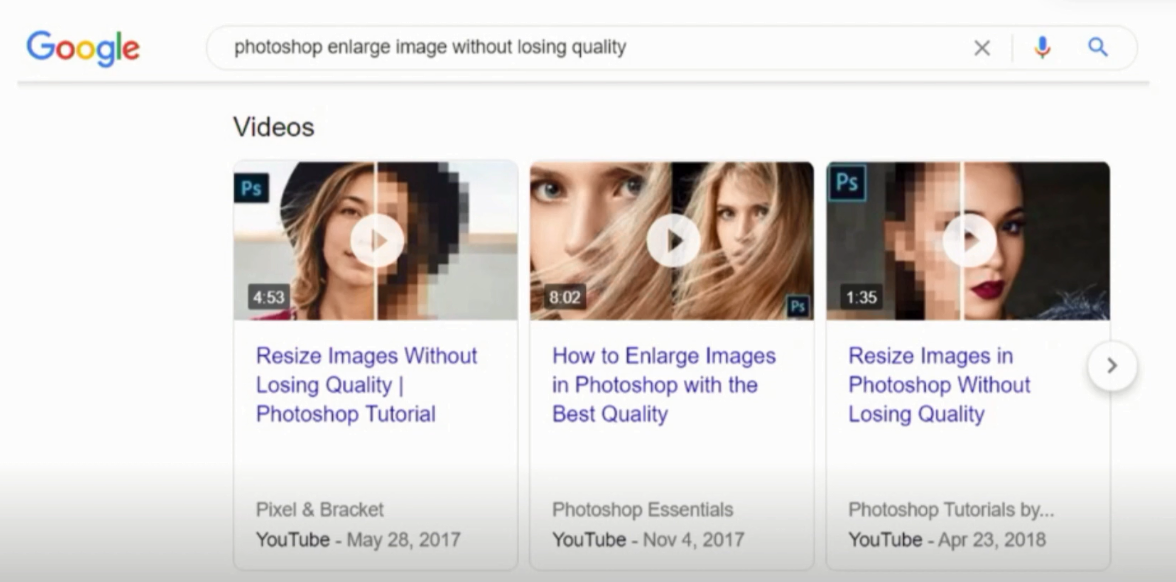The width and height of the screenshot is (1176, 582).
Task: Click the 'Videos' section heading
Action: coord(274,127)
